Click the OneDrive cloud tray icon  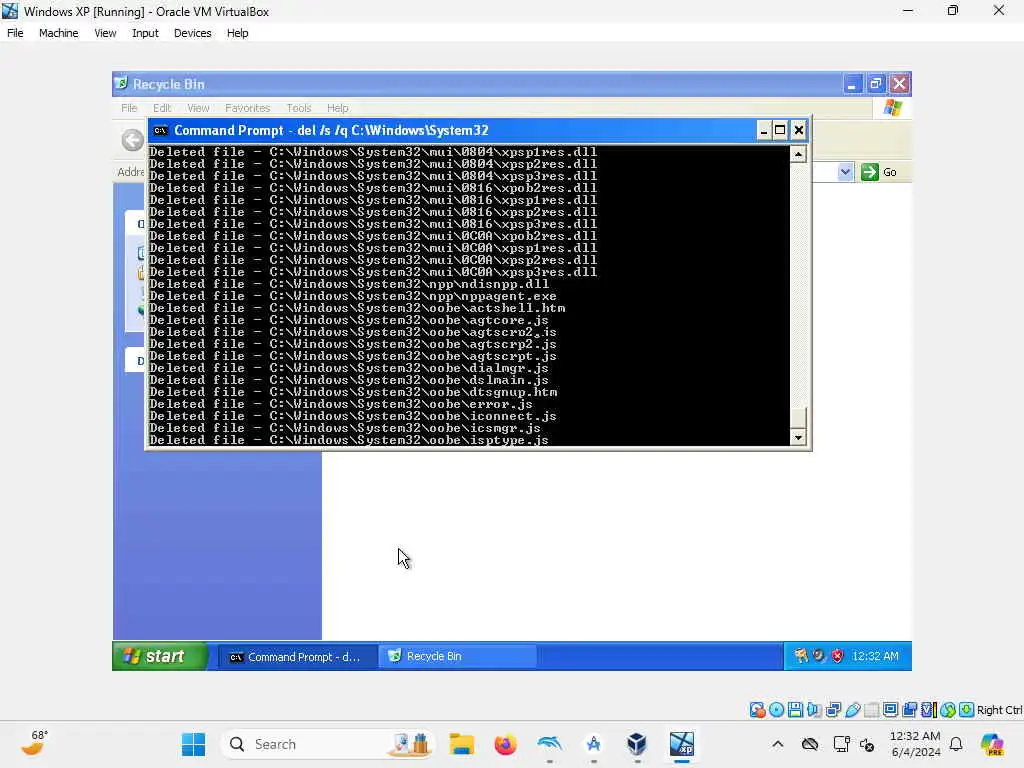click(x=810, y=744)
